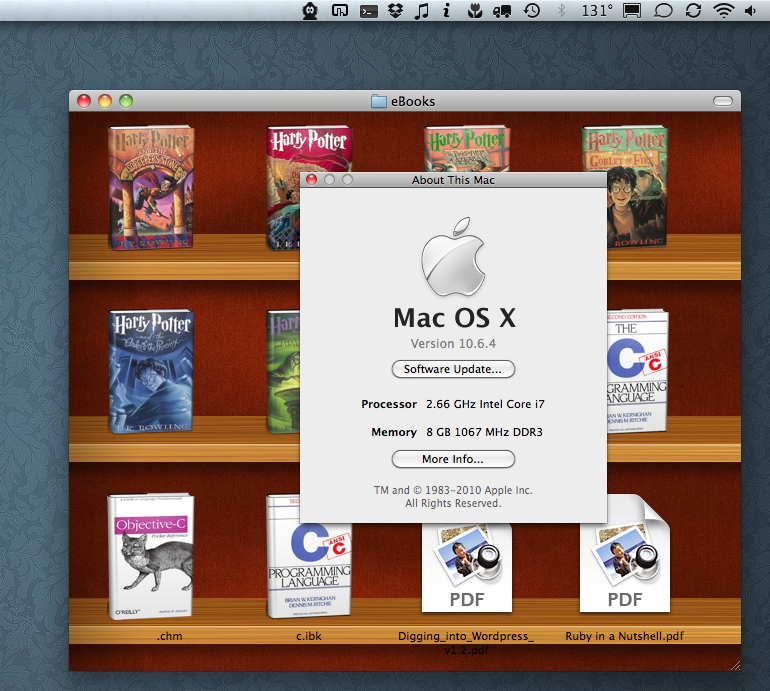The height and width of the screenshot is (691, 770).
Task: Click the music note menu bar icon
Action: tap(421, 11)
